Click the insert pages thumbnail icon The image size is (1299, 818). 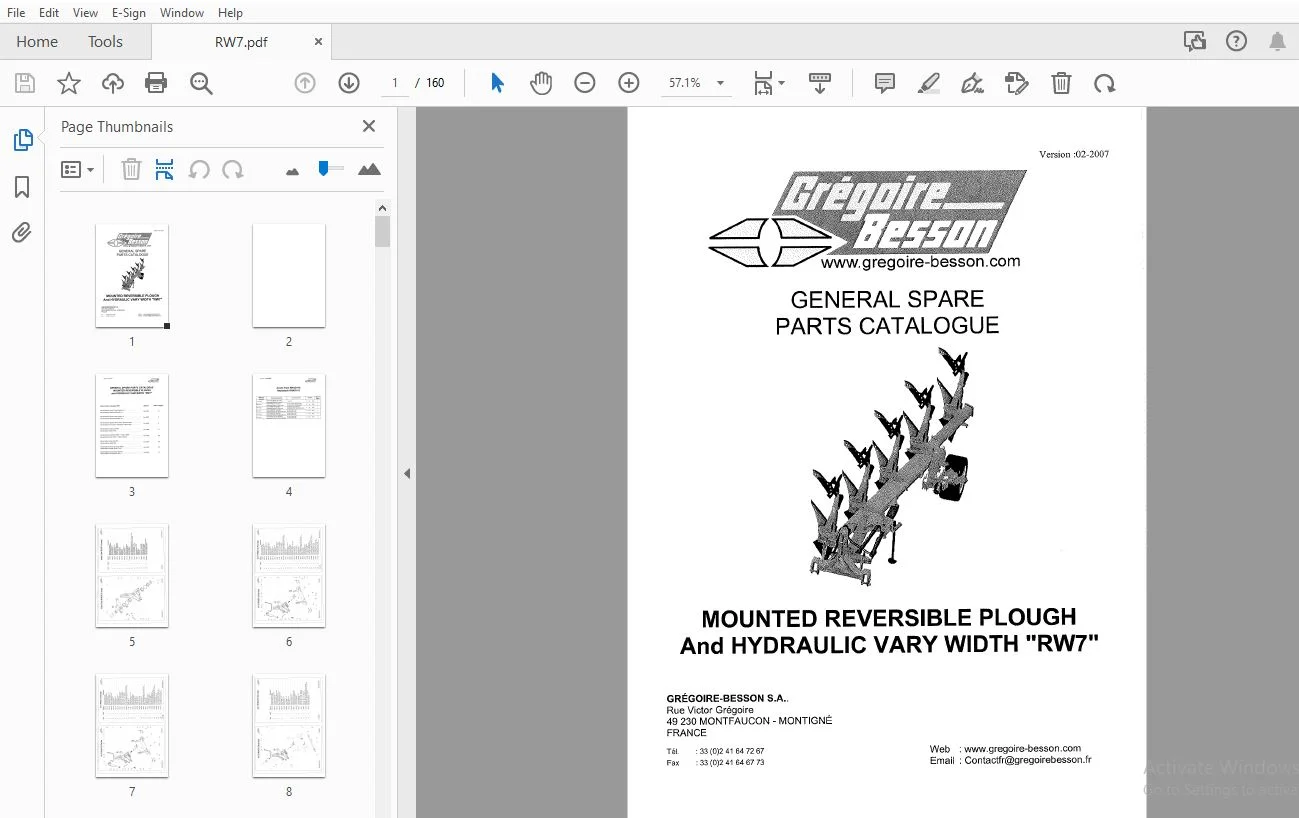click(165, 170)
